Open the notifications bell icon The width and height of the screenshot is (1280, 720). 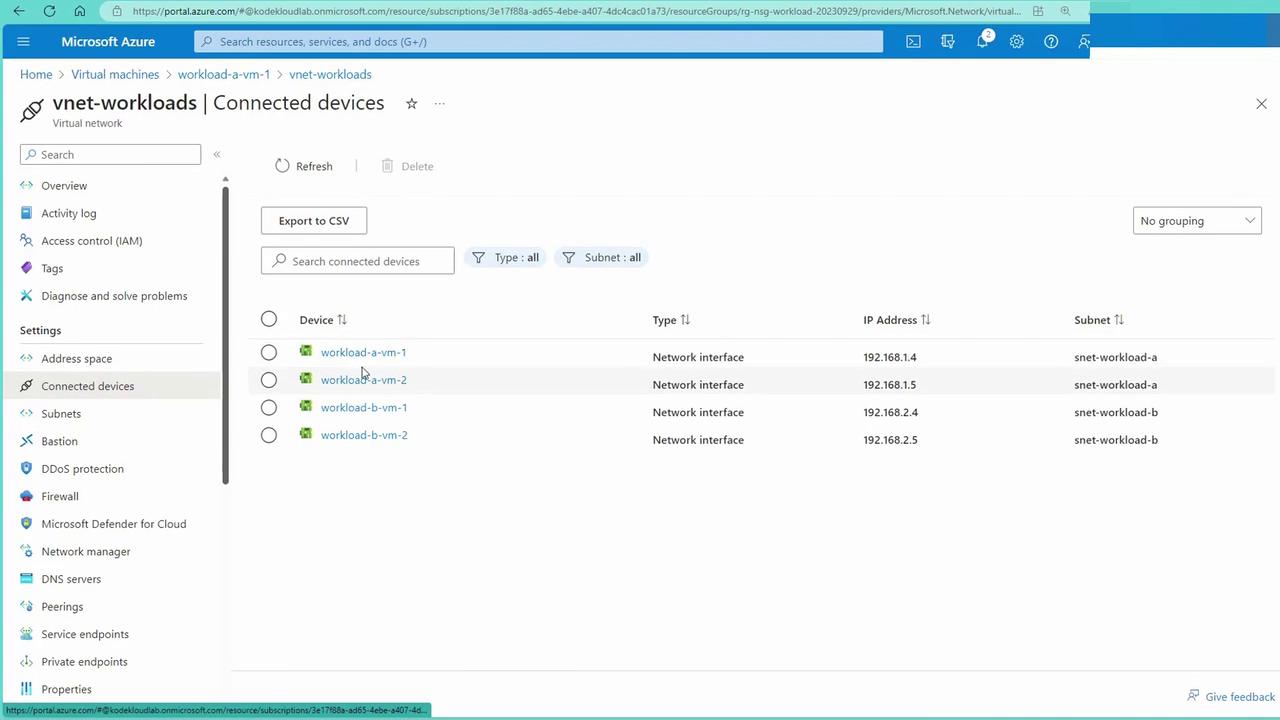(982, 42)
